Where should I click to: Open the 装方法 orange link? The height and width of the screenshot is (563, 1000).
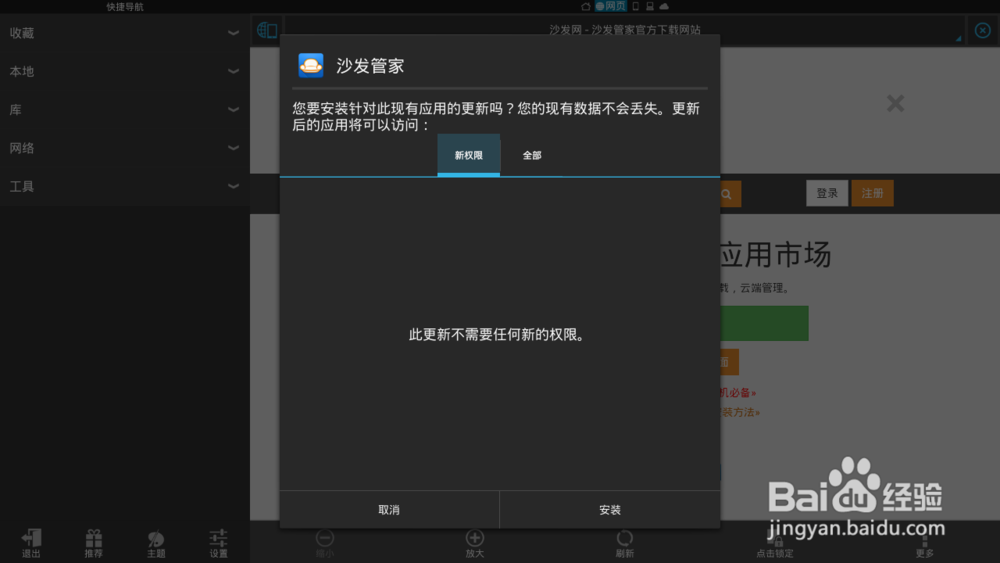click(x=740, y=413)
